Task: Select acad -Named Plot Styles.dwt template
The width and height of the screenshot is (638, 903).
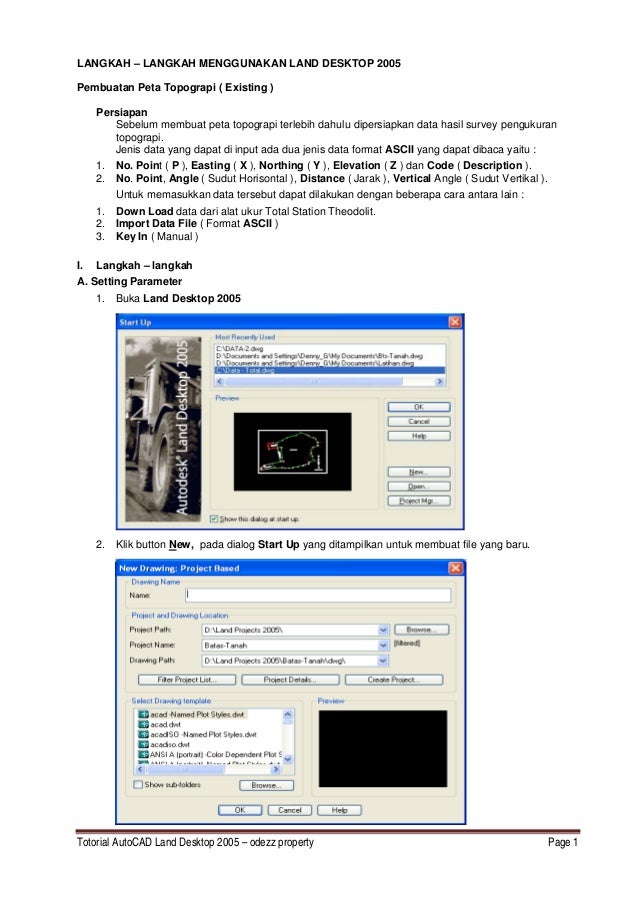Action: coord(192,715)
